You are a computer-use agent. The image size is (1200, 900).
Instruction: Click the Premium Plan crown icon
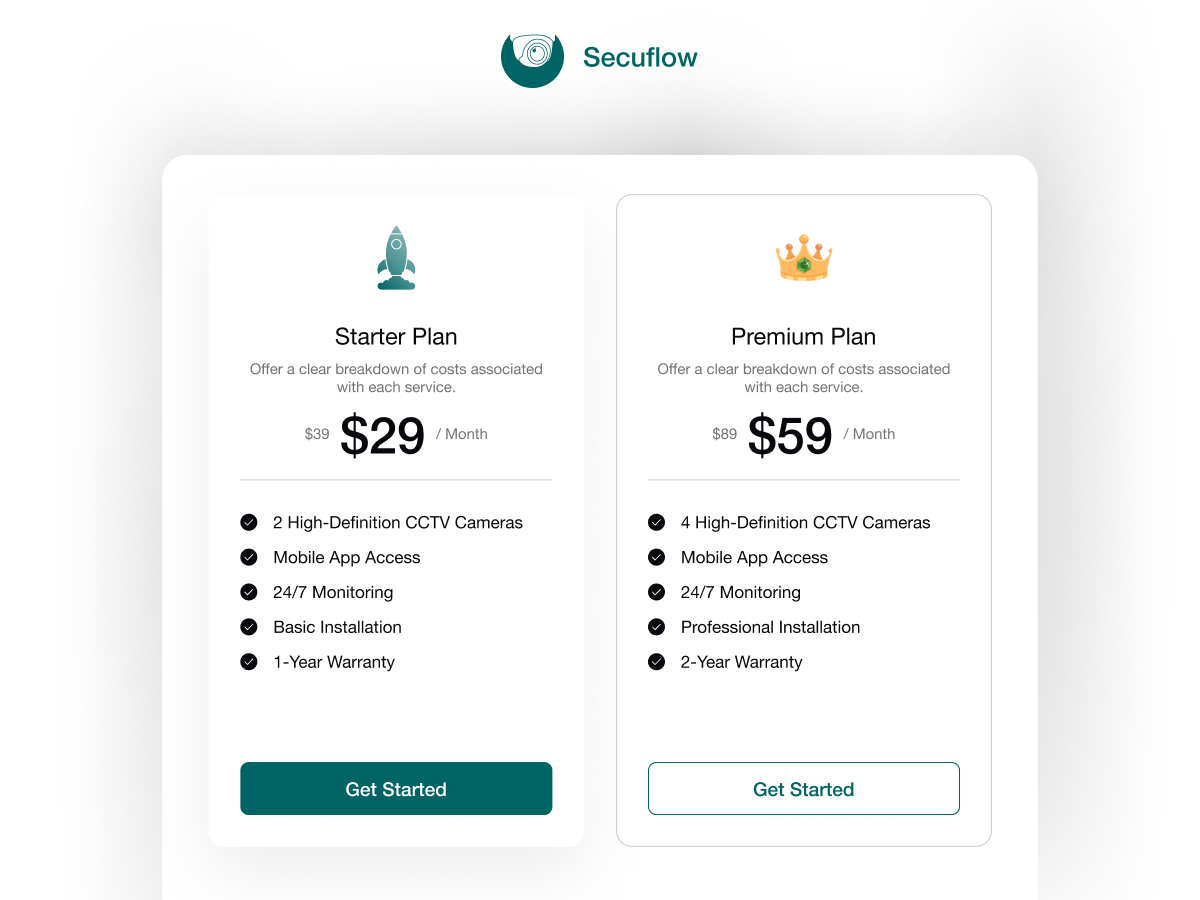[804, 258]
